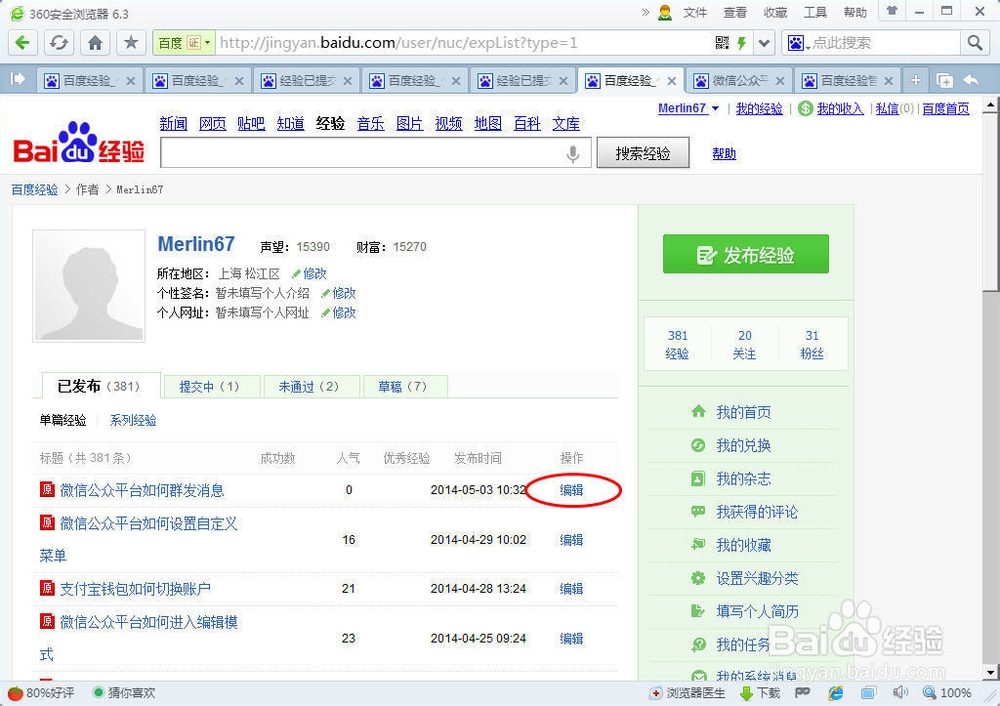1000x706 pixels.
Task: Click the browser back arrow button
Action: point(23,43)
